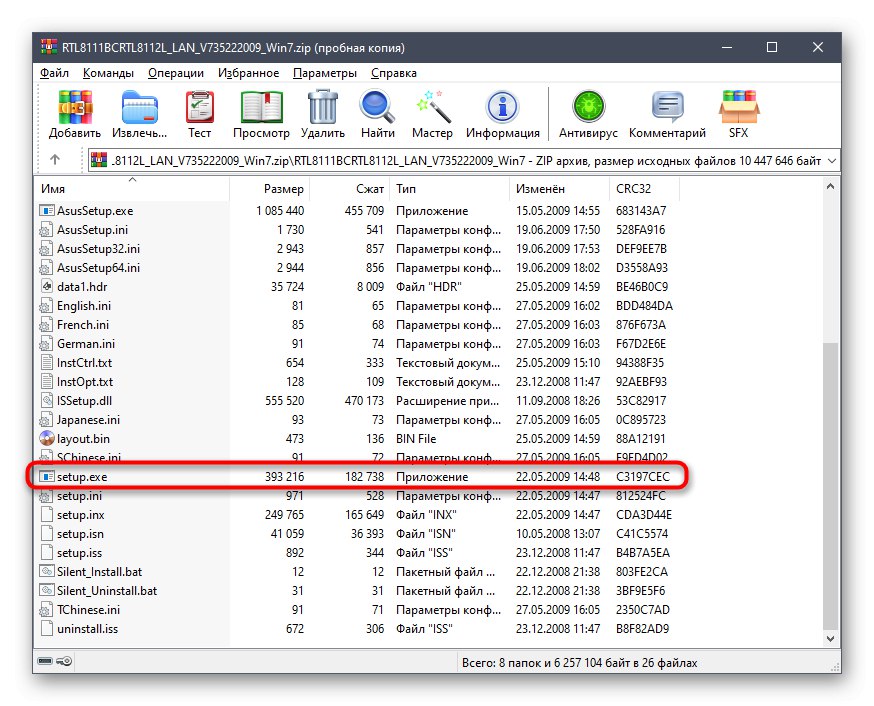Click the CRC32 value C3197CEC
The image size is (874, 706).
click(642, 477)
